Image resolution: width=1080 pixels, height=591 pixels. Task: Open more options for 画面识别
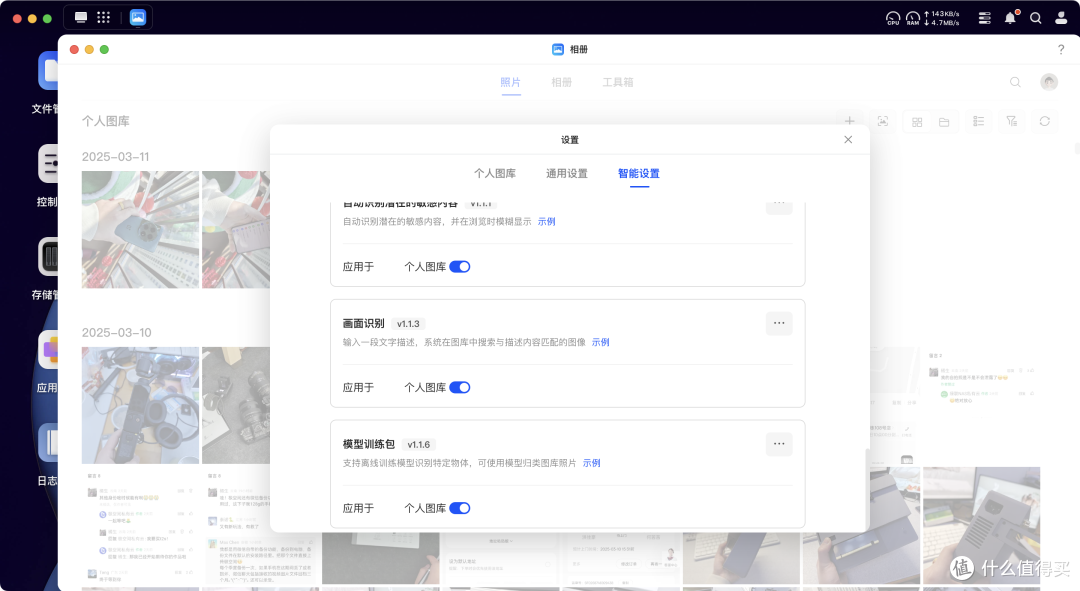pyautogui.click(x=779, y=323)
